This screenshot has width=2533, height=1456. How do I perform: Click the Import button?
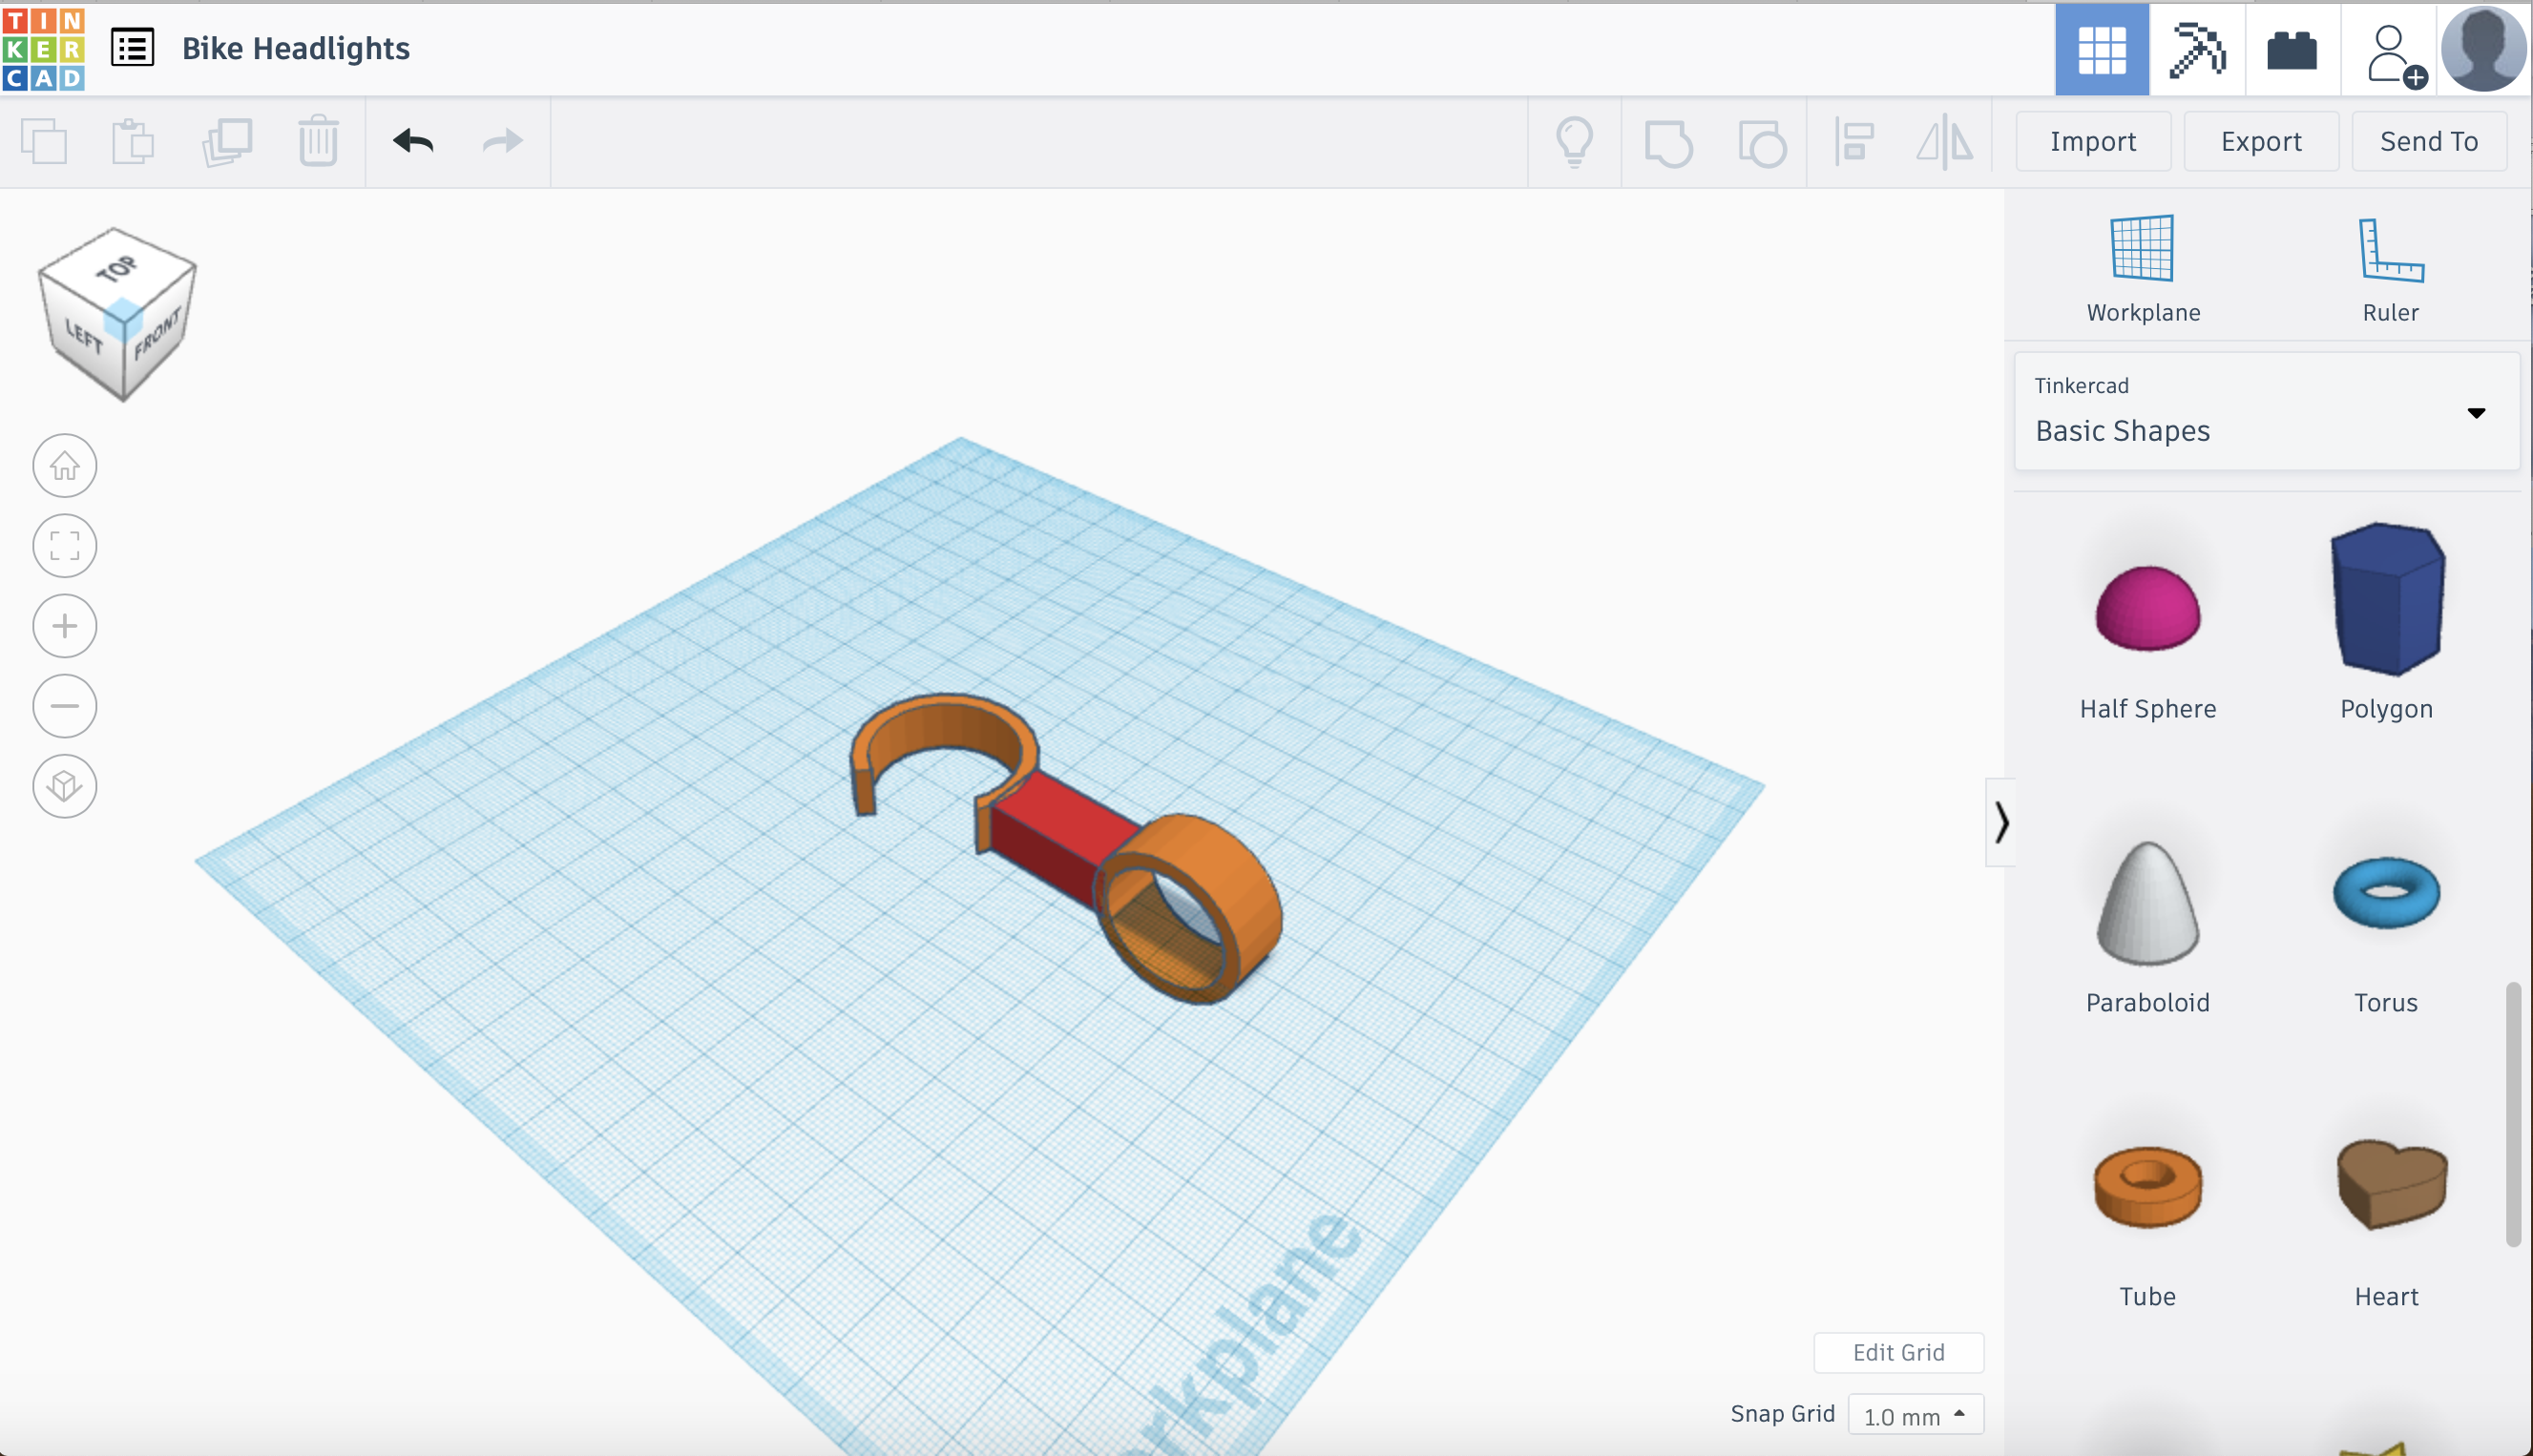pyautogui.click(x=2092, y=142)
